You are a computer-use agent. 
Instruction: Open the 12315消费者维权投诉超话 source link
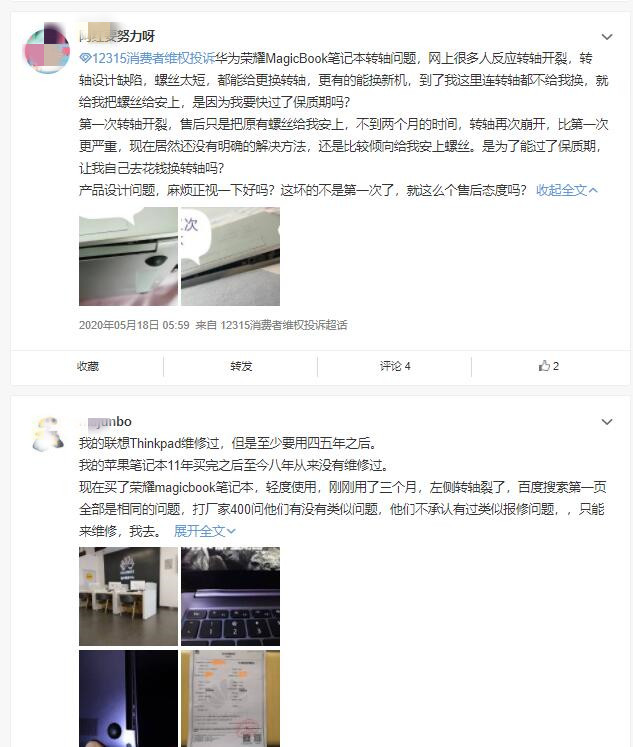[284, 325]
